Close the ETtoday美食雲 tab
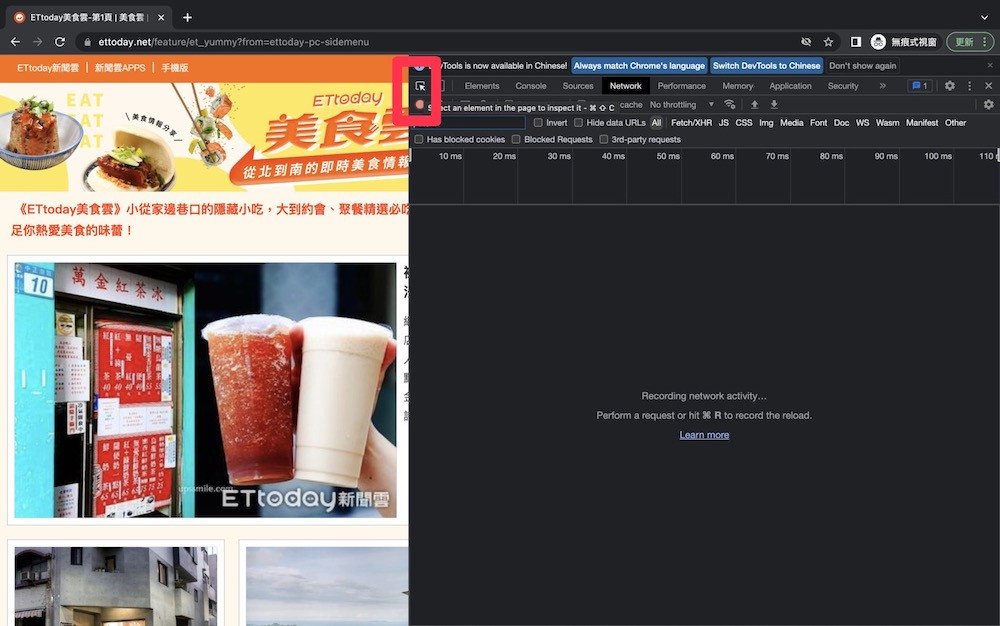 pos(161,18)
